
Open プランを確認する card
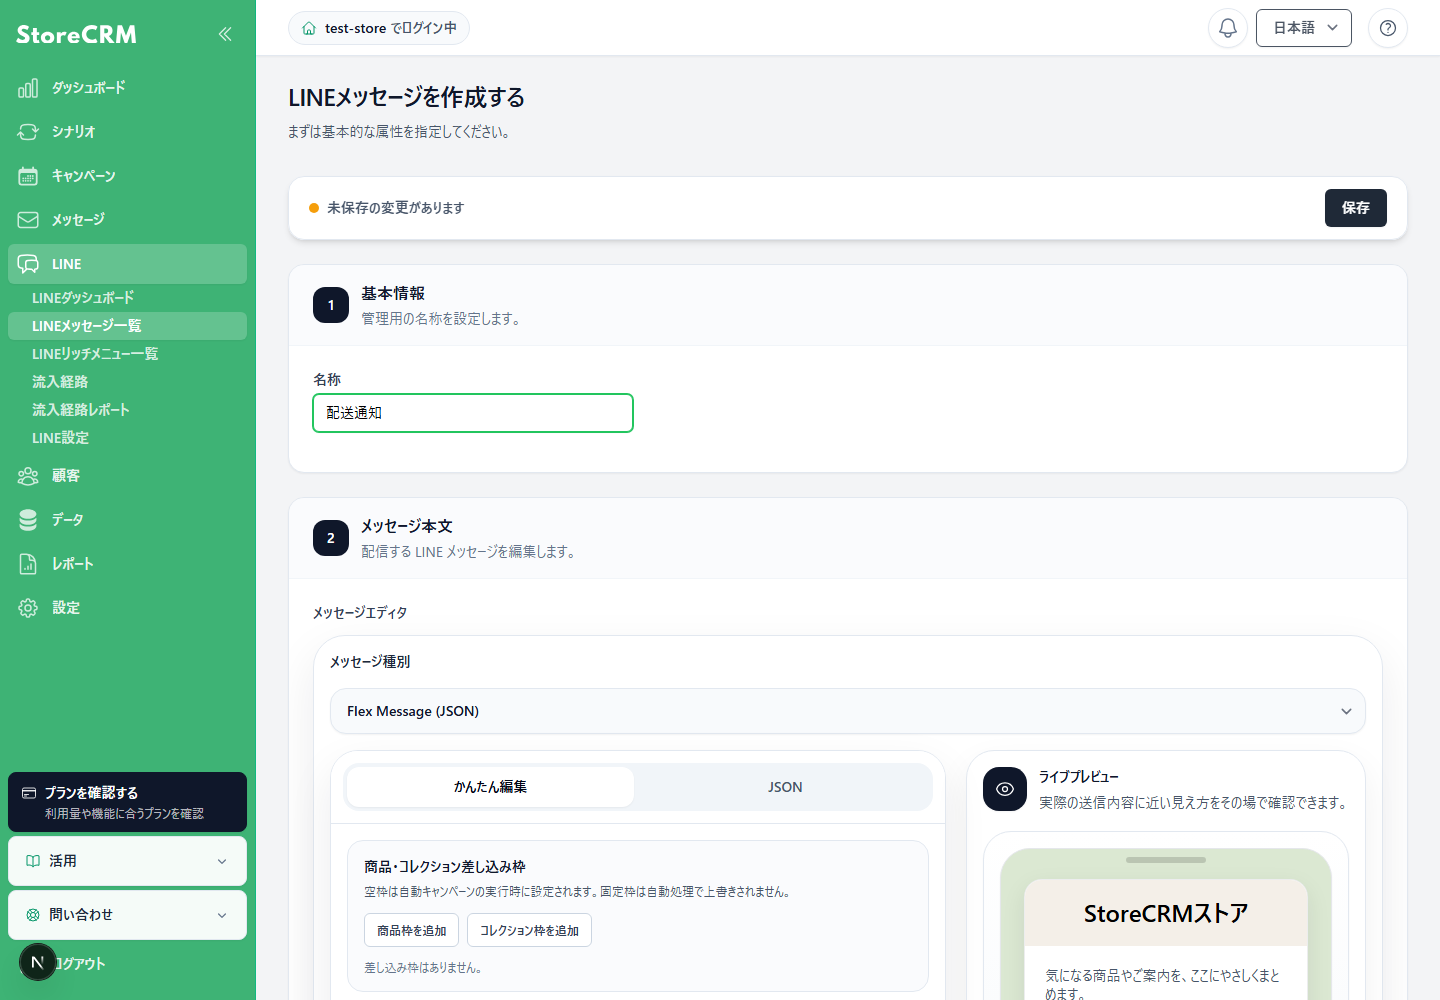point(127,802)
